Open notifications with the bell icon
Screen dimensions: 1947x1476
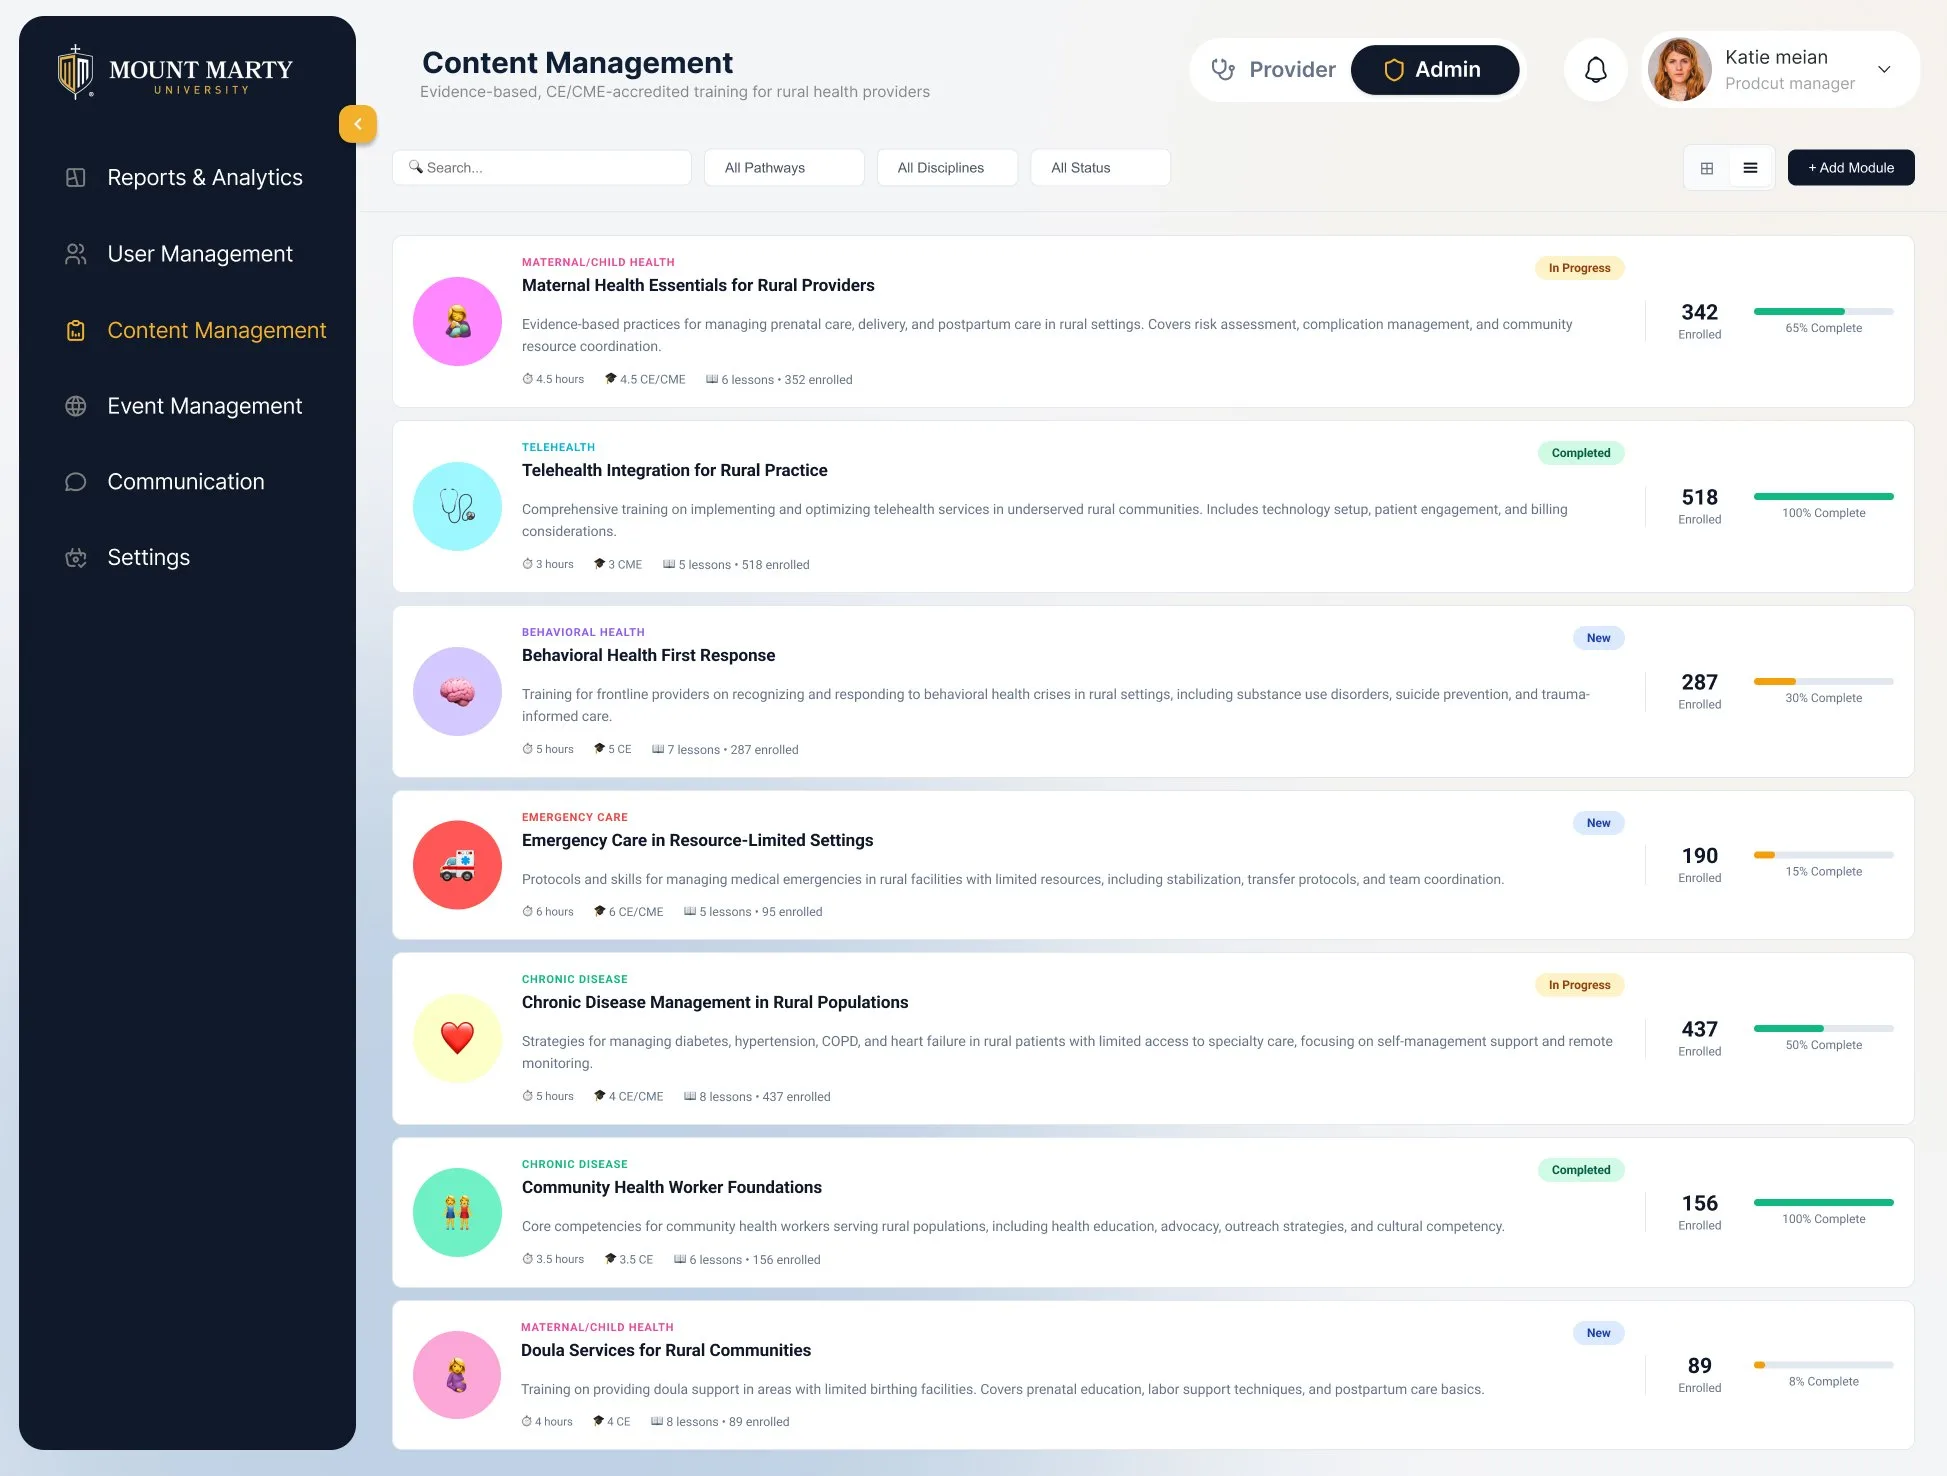pyautogui.click(x=1596, y=70)
